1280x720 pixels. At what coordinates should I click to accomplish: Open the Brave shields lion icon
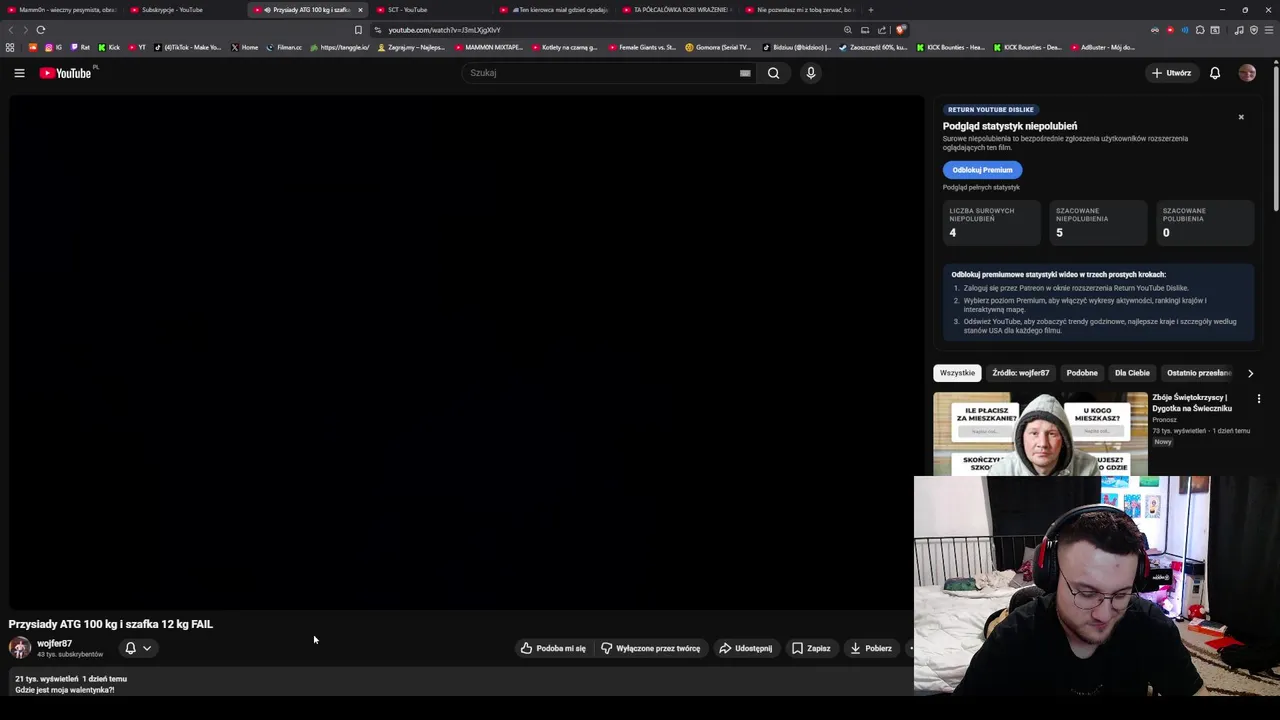[x=901, y=30]
